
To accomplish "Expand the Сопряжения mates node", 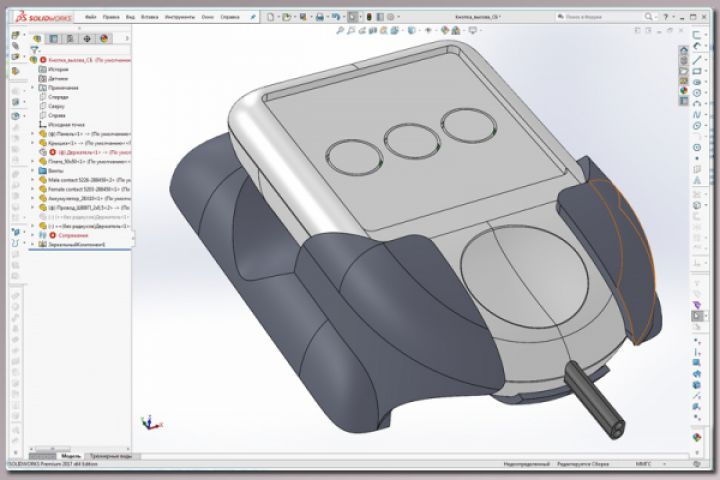I will pos(33,235).
